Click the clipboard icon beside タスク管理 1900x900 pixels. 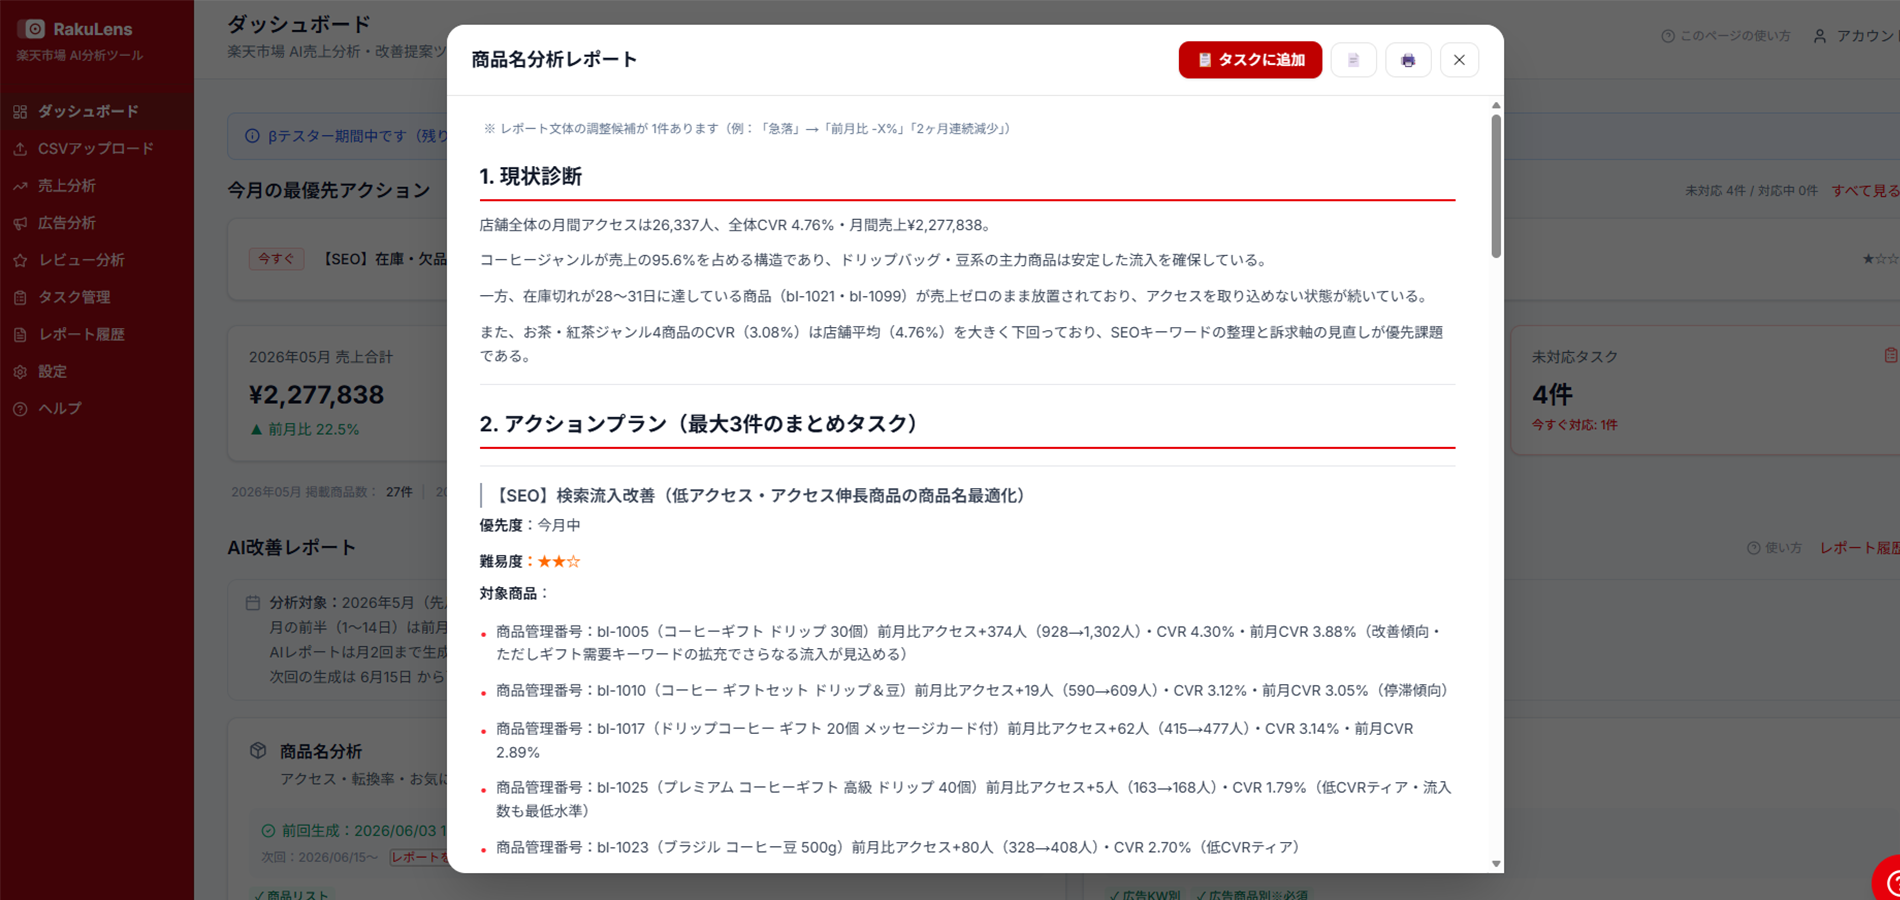click(x=20, y=297)
